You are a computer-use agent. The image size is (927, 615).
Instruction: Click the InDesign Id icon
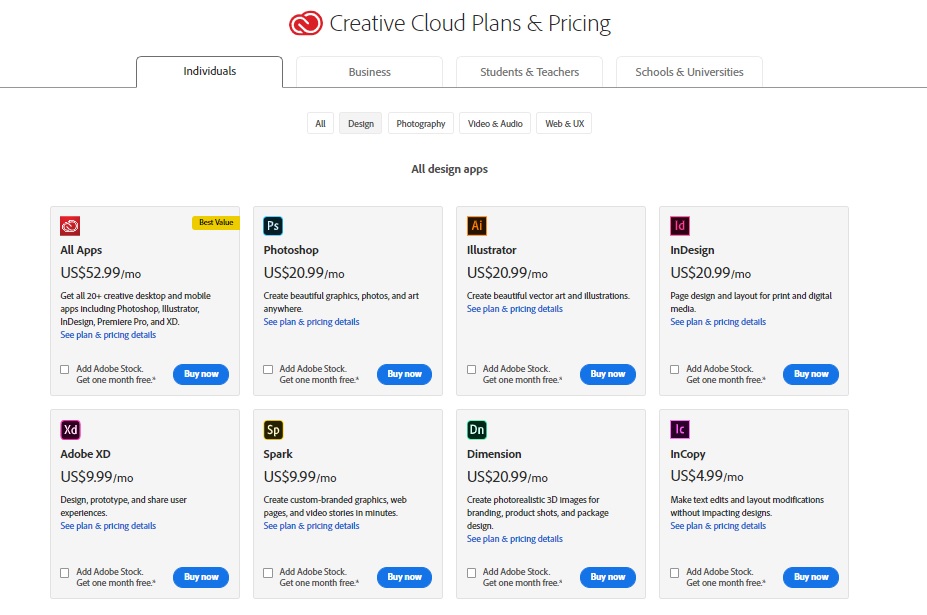click(680, 226)
